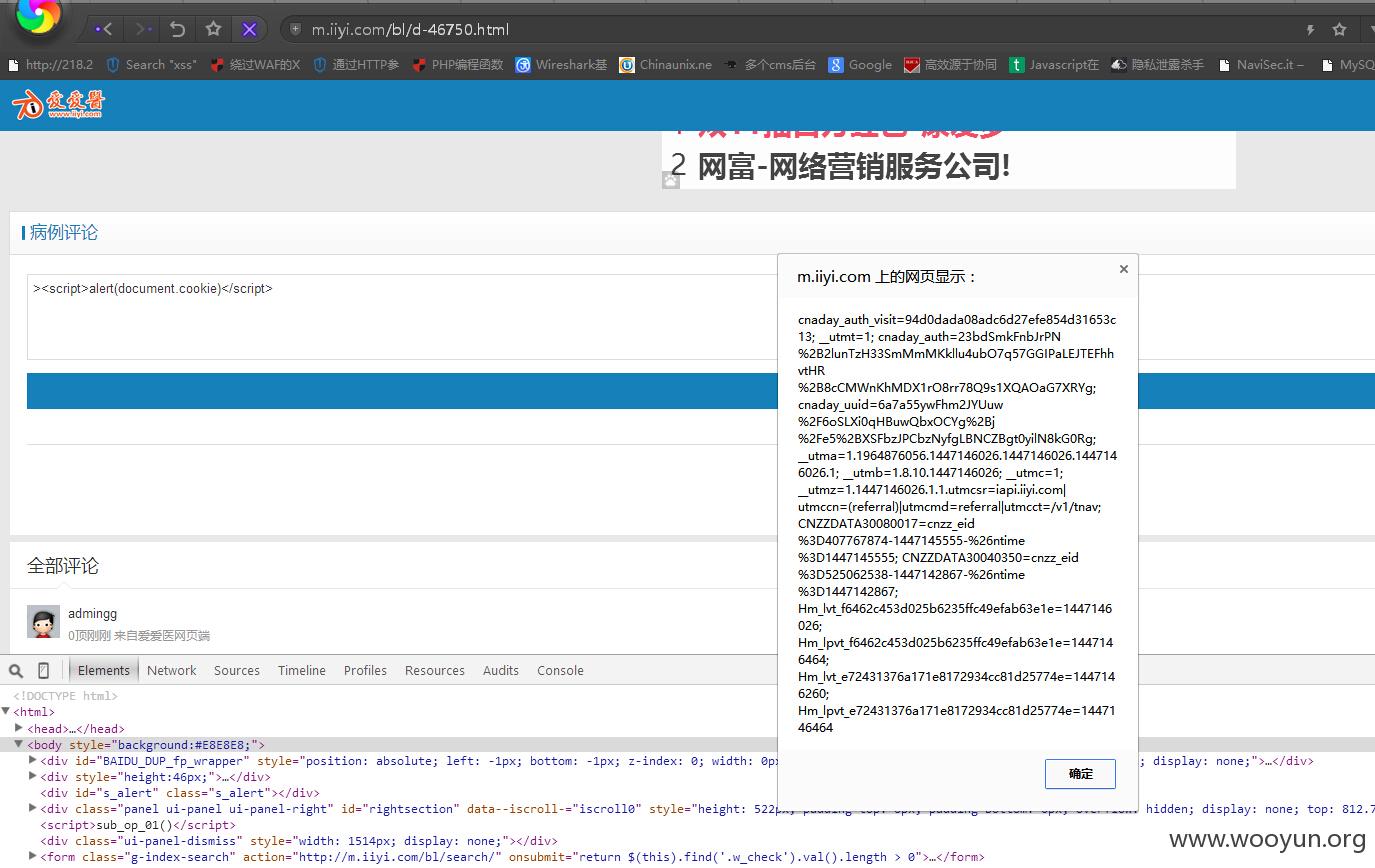Viewport: 1375px width, 868px height.
Task: Open the Javascript在 bookmark
Action: (x=1054, y=64)
